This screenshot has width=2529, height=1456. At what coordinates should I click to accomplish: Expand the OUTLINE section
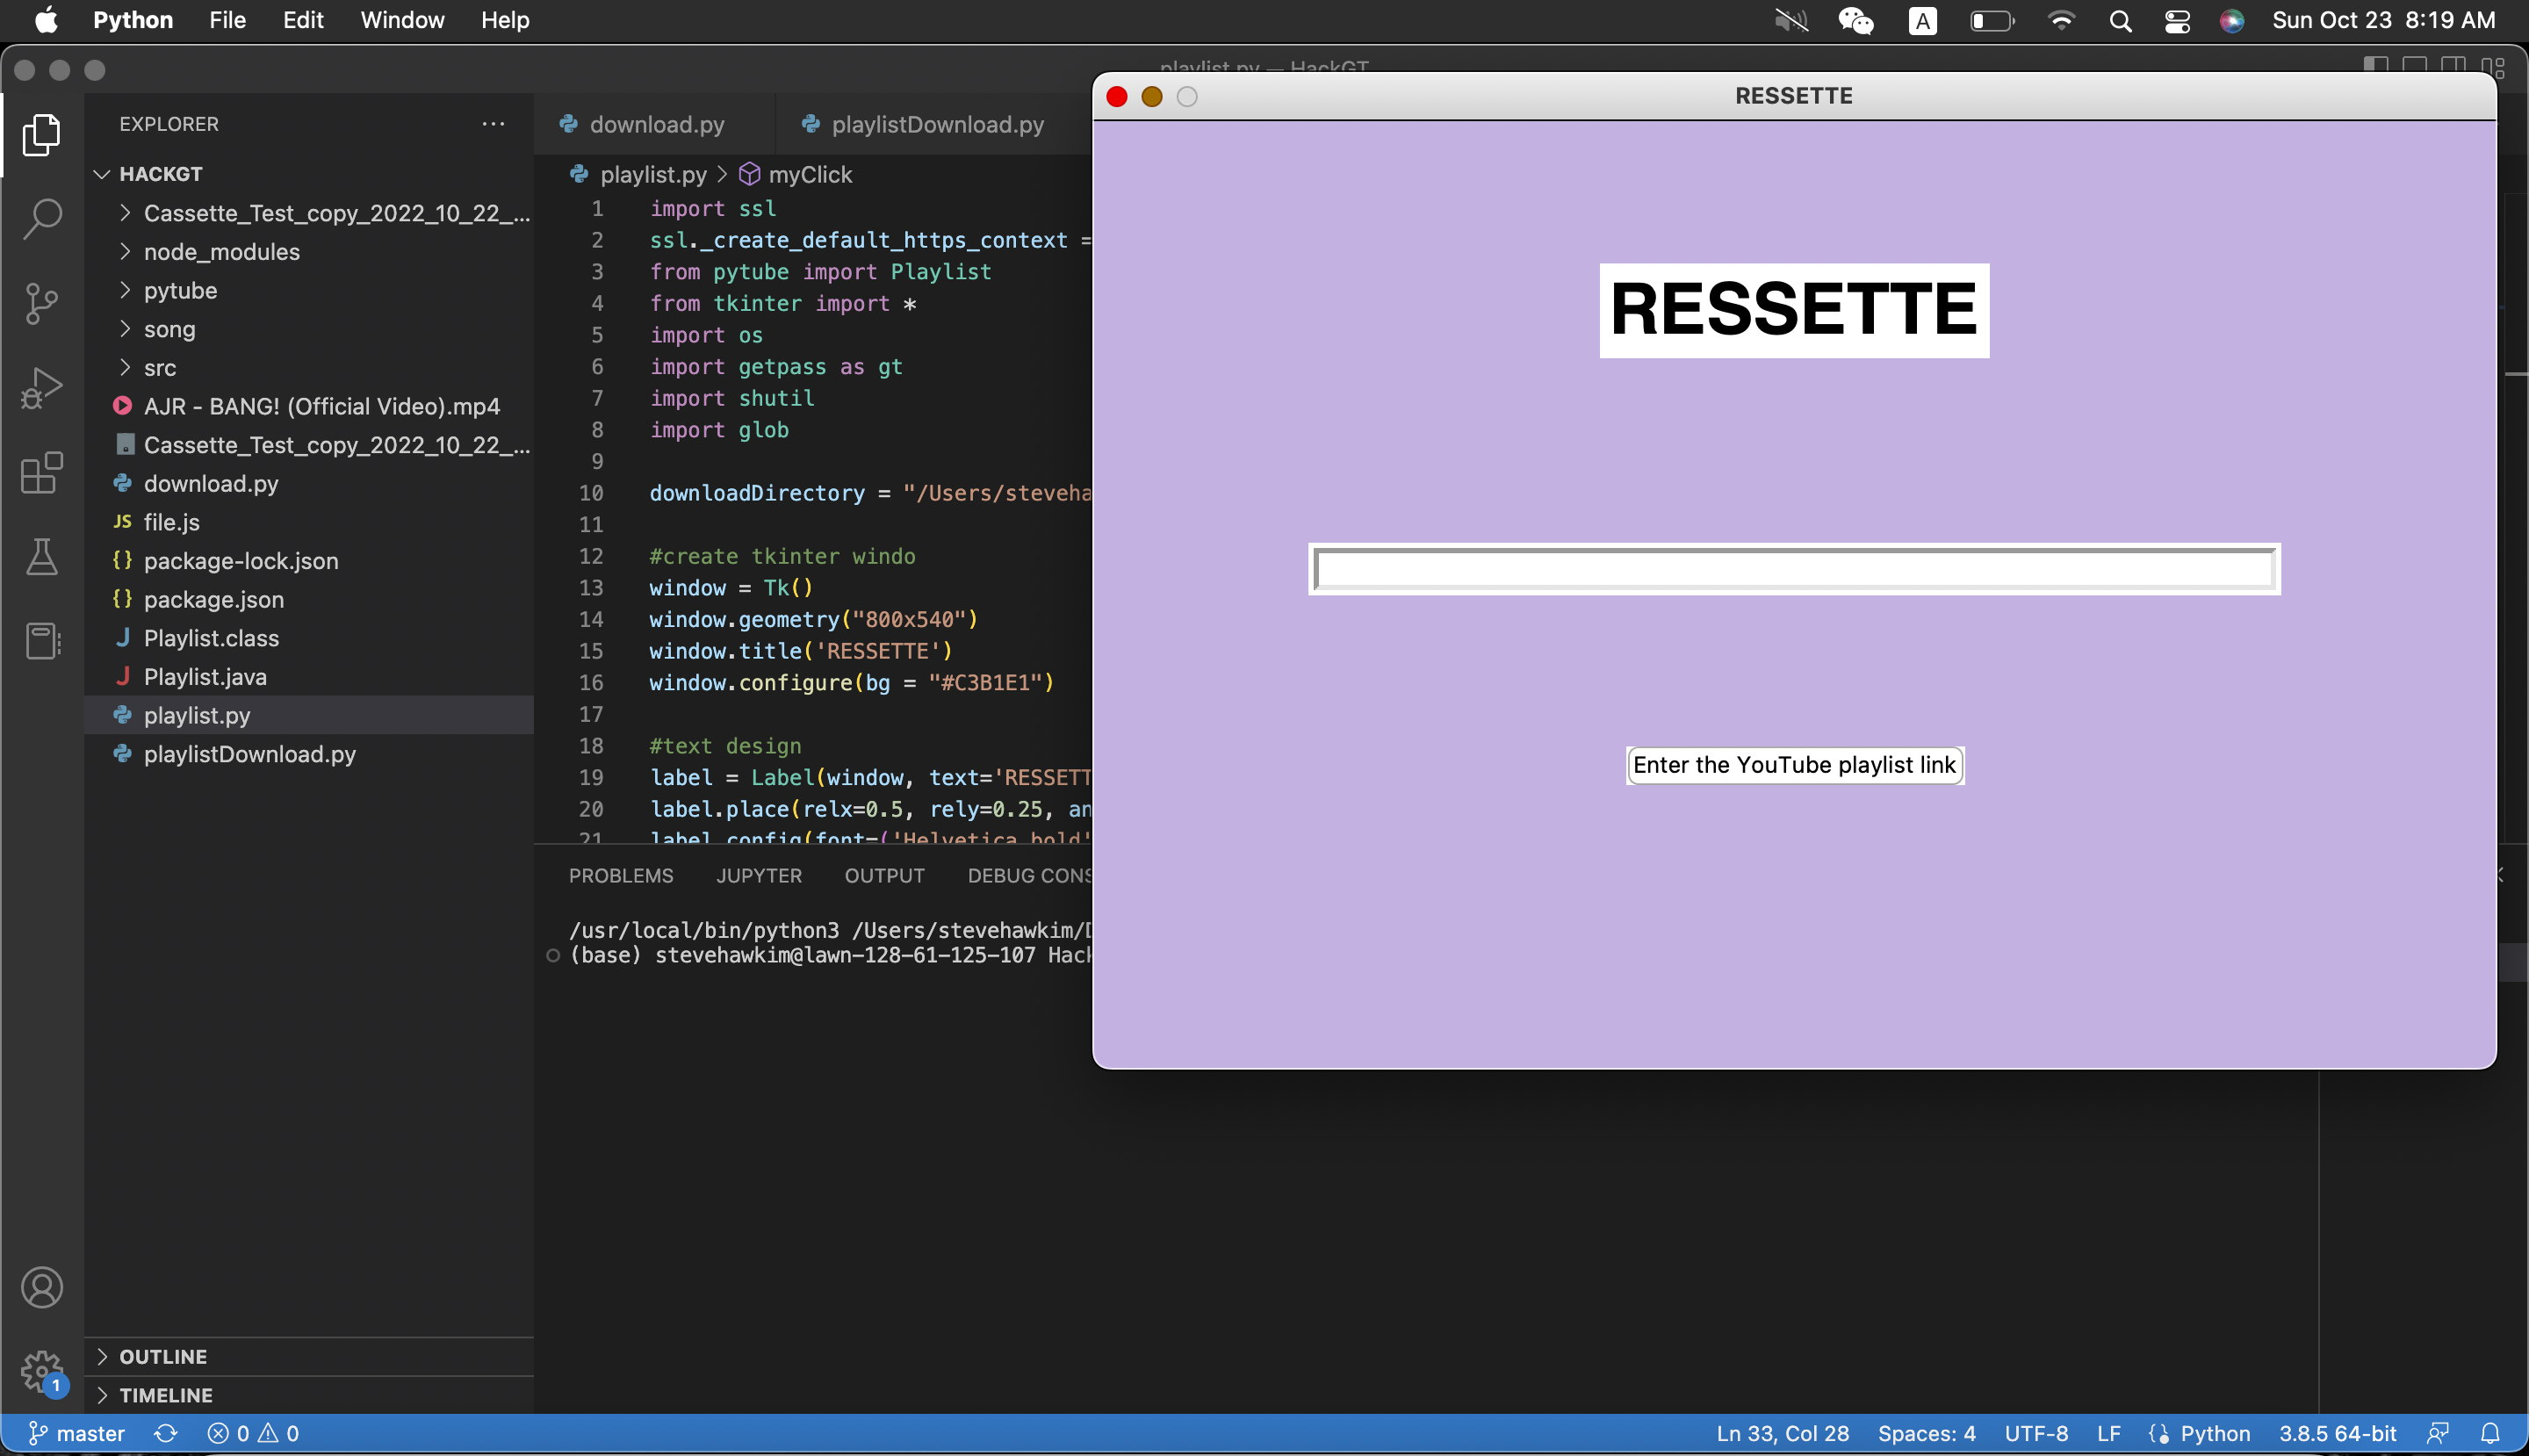[163, 1356]
